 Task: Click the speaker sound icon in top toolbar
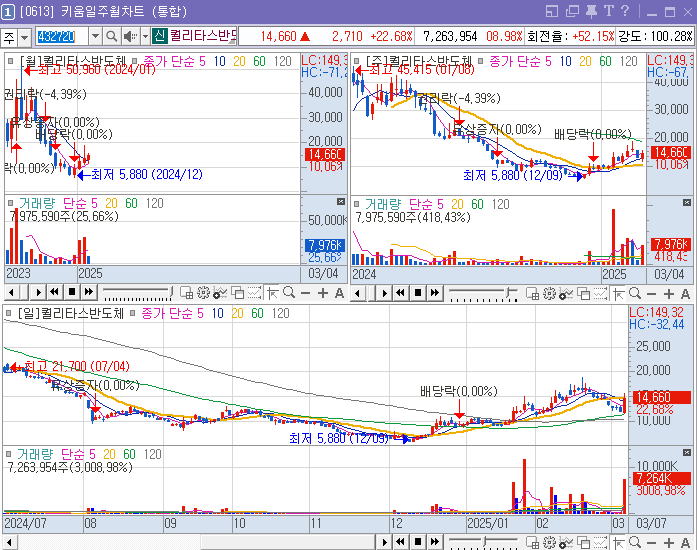pyautogui.click(x=130, y=36)
